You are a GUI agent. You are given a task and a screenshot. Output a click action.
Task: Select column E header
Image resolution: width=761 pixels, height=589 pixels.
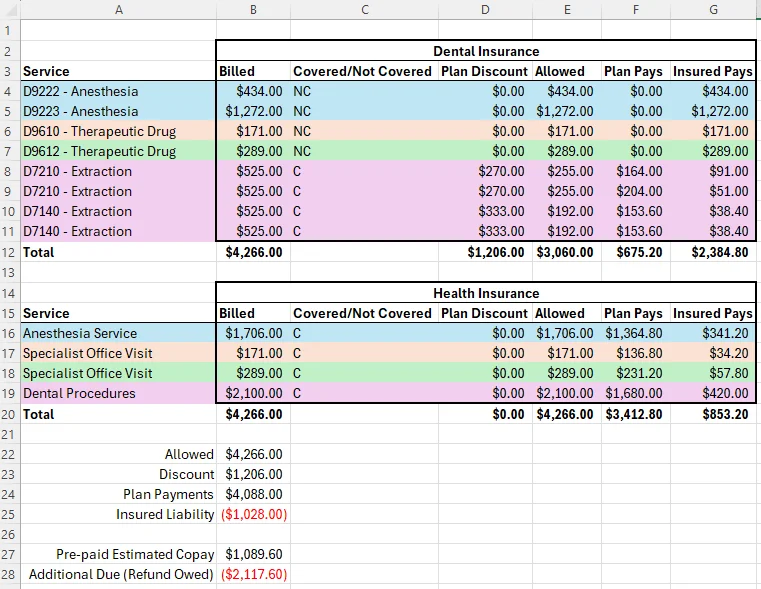567,10
